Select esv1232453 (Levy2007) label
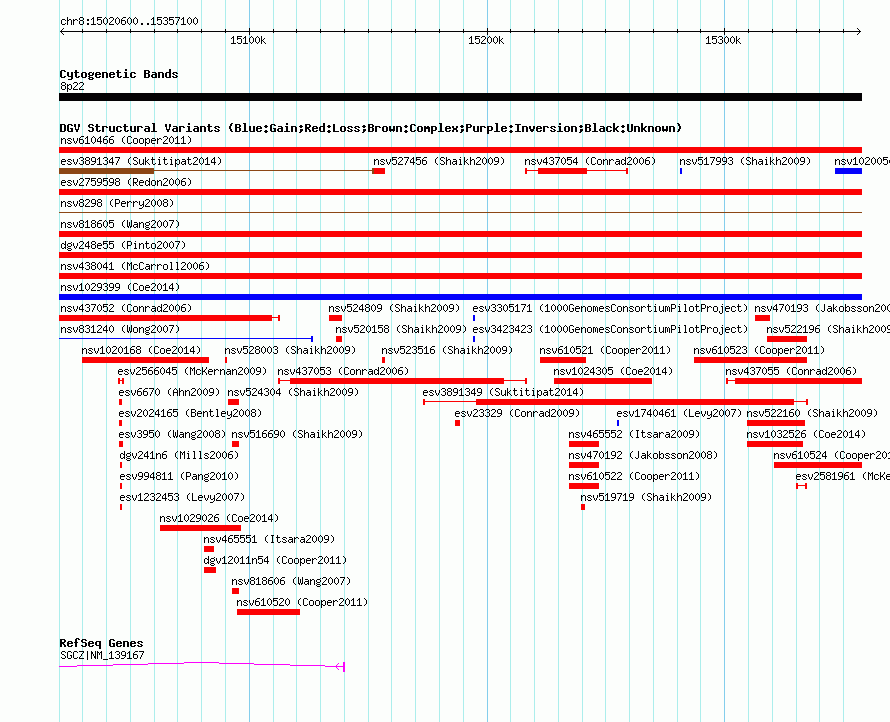Image resolution: width=890 pixels, height=722 pixels. pyautogui.click(x=182, y=497)
